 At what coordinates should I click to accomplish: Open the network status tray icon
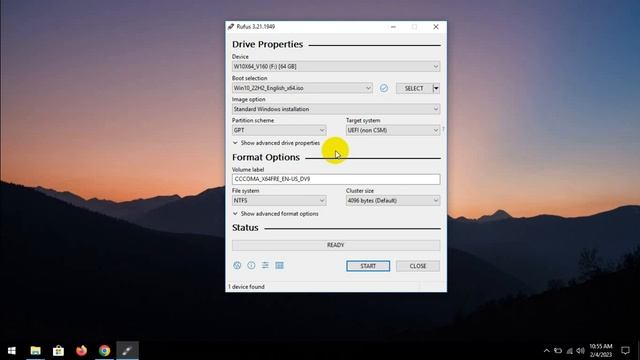[x=569, y=351]
